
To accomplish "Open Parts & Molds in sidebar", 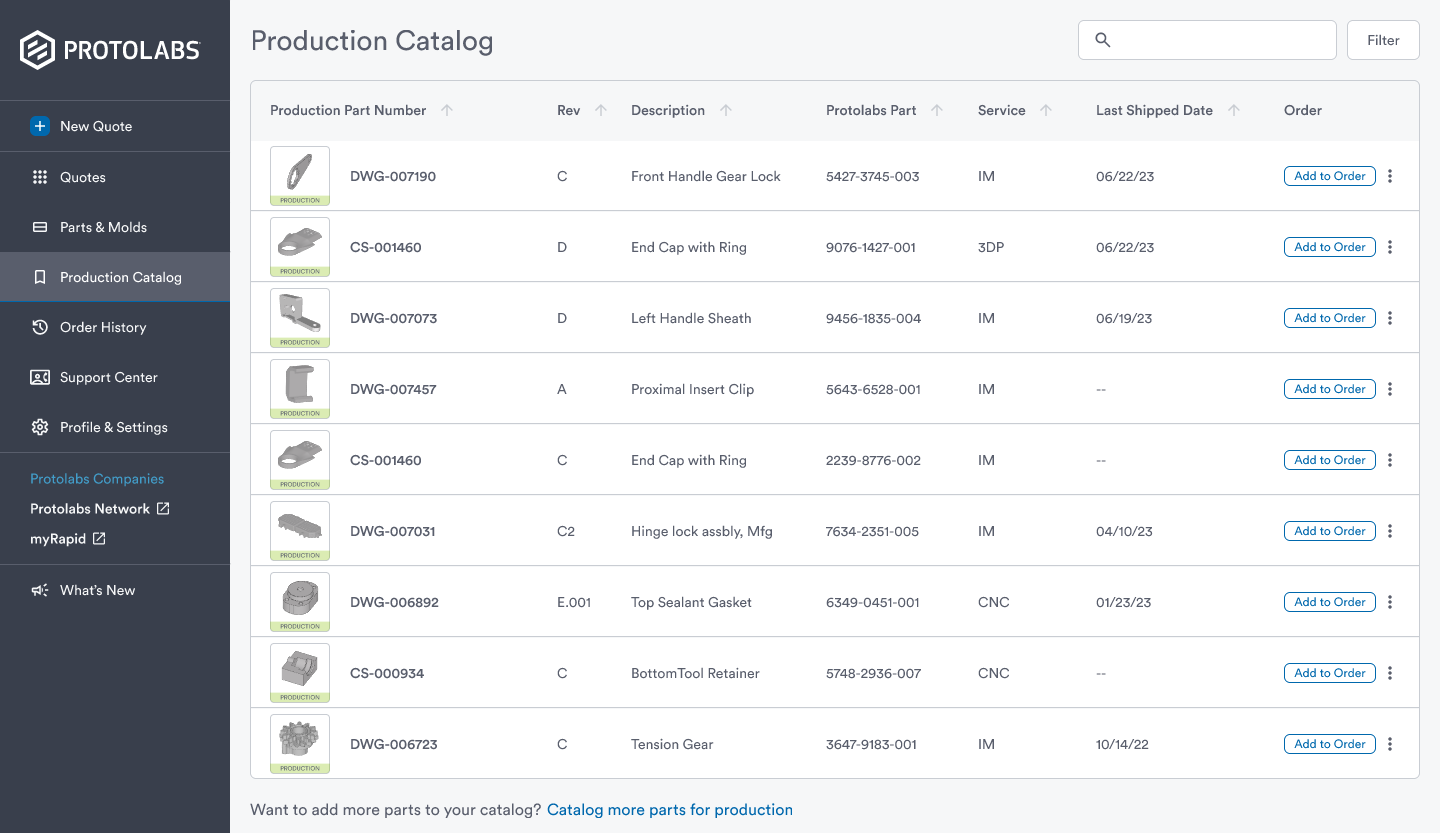I will (103, 227).
